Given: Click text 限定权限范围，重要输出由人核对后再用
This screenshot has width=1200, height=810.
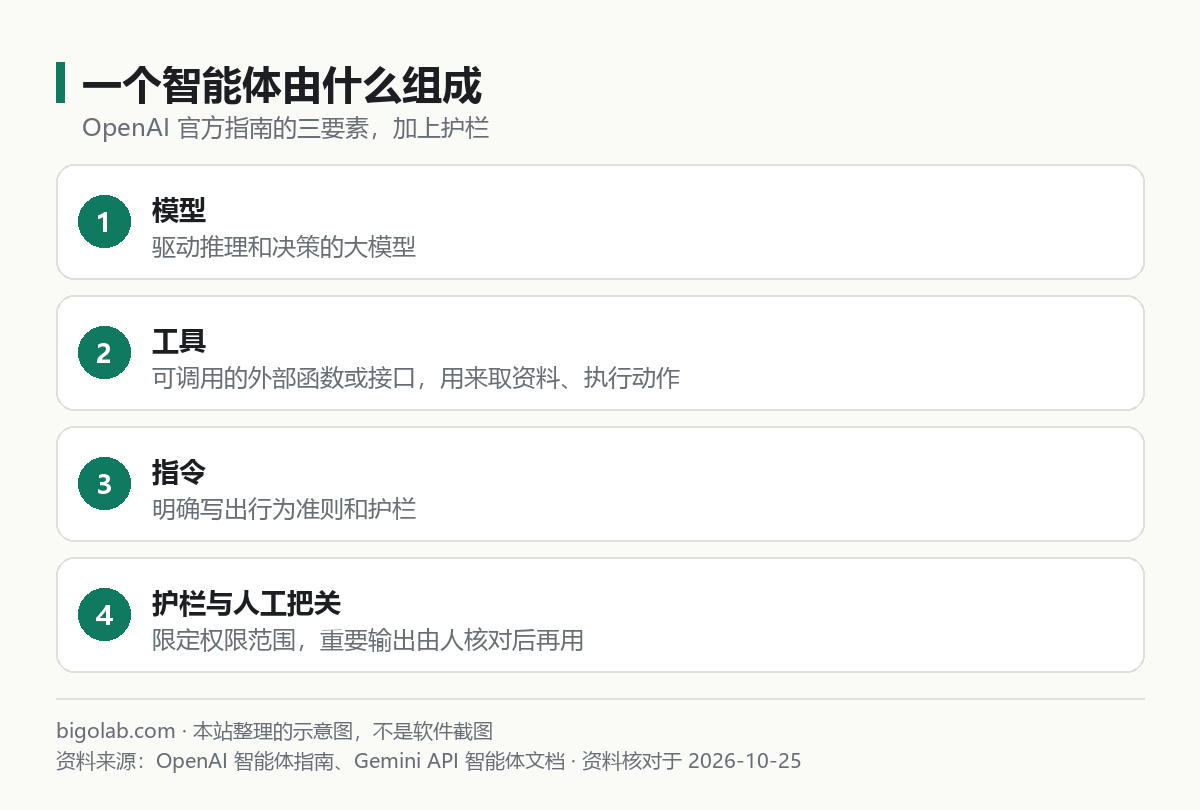Looking at the screenshot, I should pyautogui.click(x=368, y=639).
